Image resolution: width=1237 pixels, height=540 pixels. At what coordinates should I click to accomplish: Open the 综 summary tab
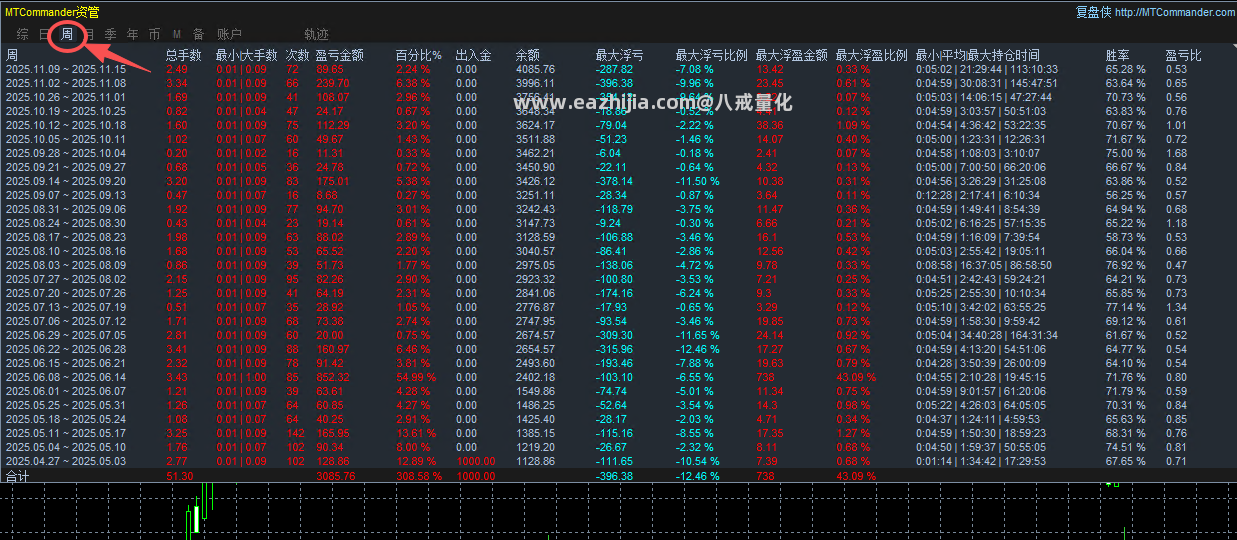pyautogui.click(x=22, y=35)
